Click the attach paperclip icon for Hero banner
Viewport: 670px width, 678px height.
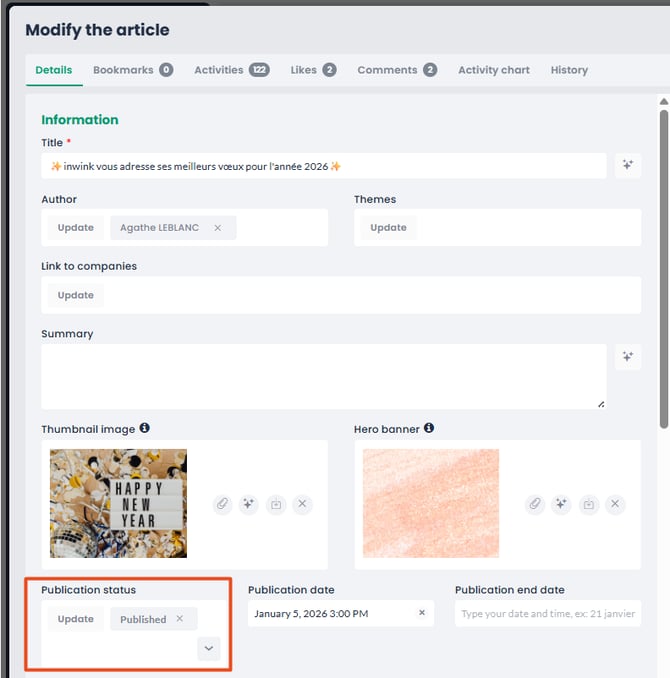click(535, 504)
